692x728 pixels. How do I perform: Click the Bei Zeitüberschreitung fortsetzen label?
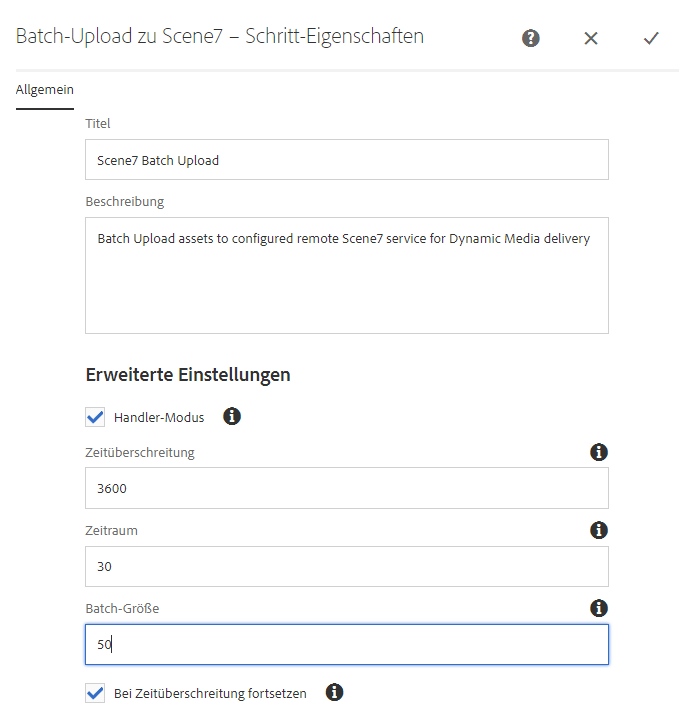(210, 693)
